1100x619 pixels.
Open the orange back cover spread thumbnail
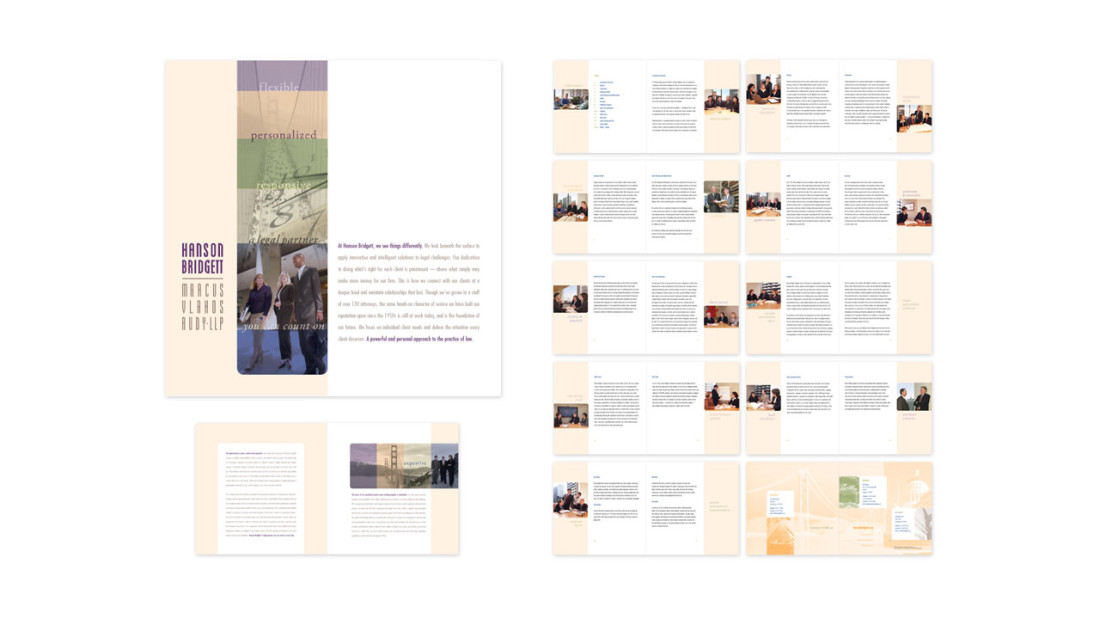click(839, 507)
